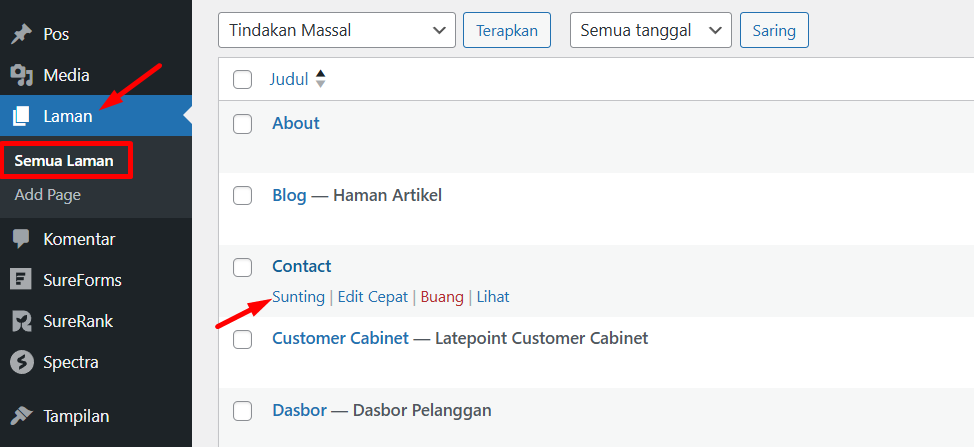Sort pages using the Judul column arrows
This screenshot has height=447, width=974.
click(320, 79)
